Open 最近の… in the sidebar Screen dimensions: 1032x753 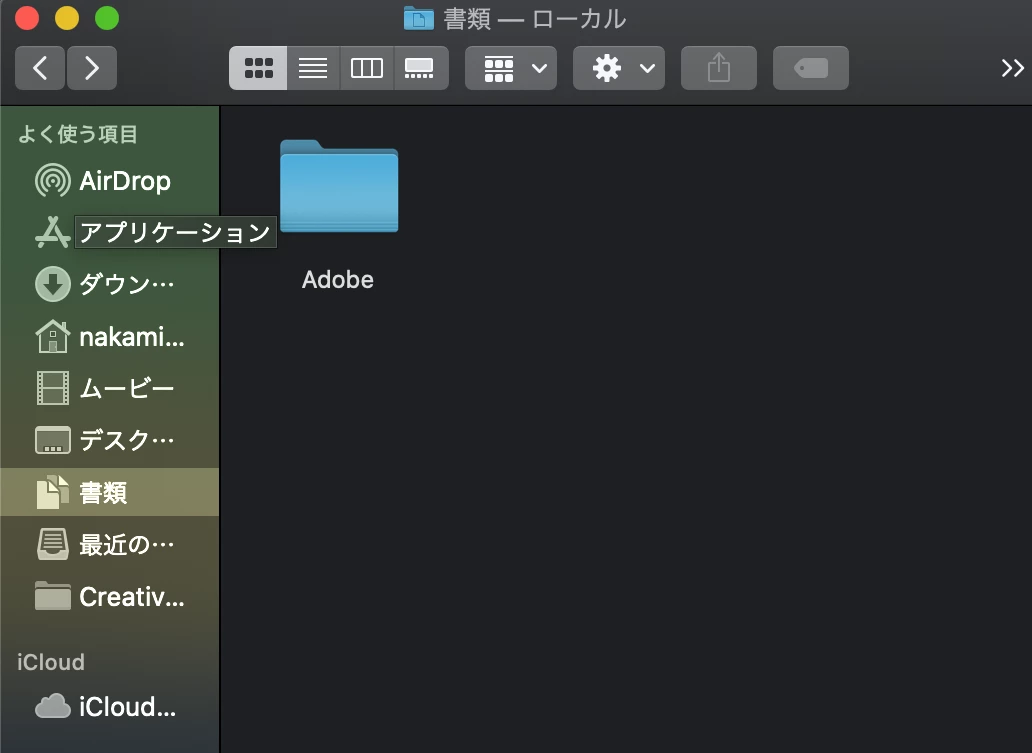[x=127, y=544]
